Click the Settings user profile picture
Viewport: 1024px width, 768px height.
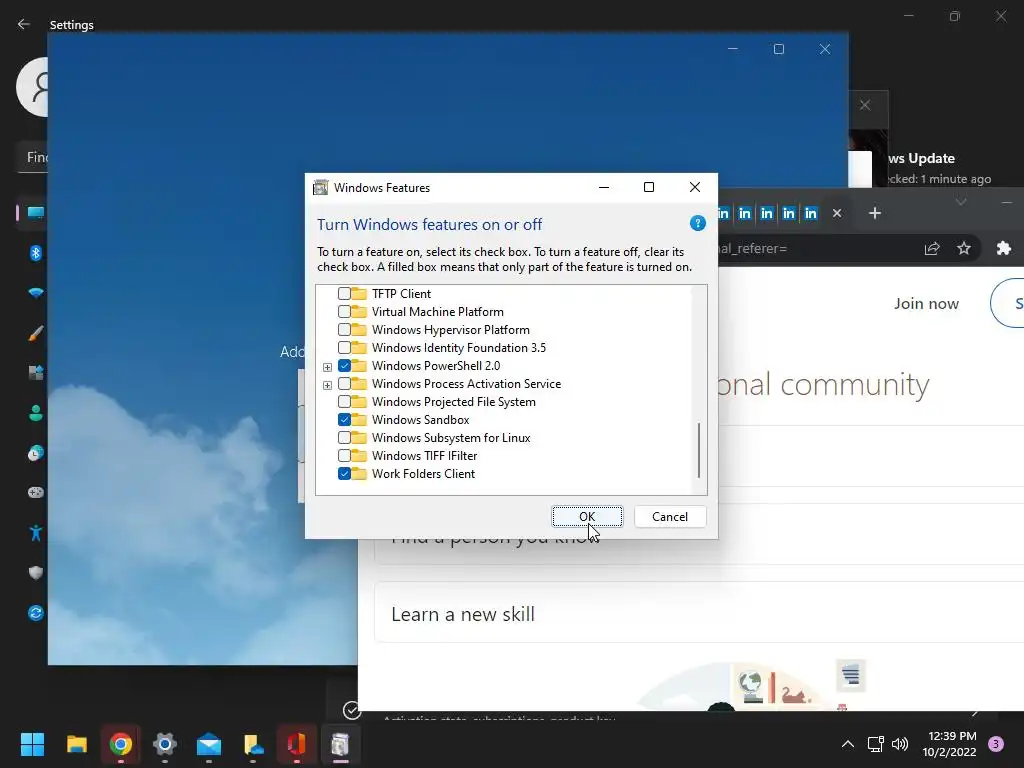coord(33,86)
